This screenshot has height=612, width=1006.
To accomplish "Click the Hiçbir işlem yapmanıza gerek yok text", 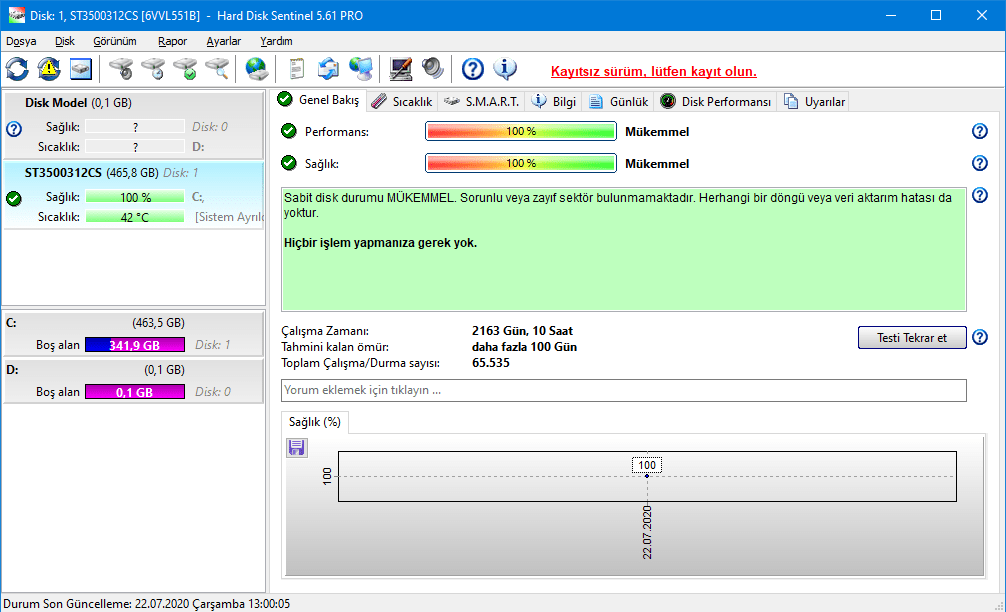I will coord(380,243).
